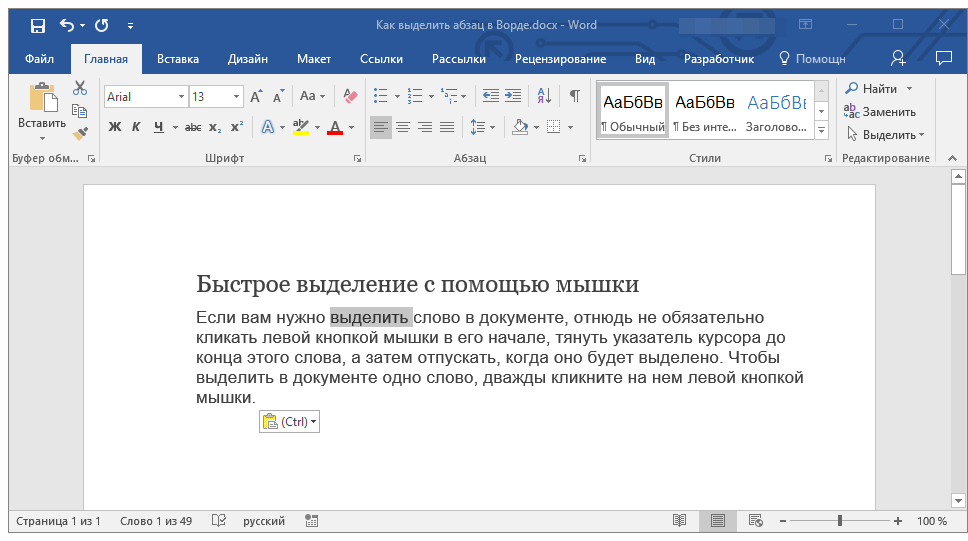This screenshot has width=968, height=541.
Task: Toggle paragraph marks display (¶)
Action: pos(574,97)
